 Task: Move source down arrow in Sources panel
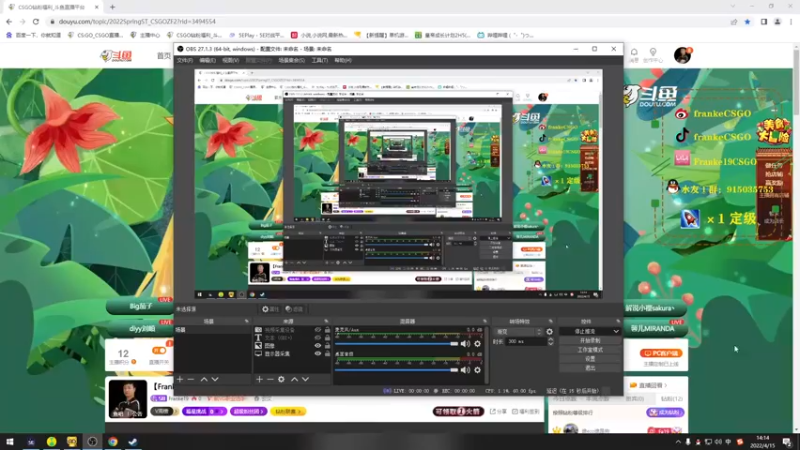pyautogui.click(x=305, y=379)
